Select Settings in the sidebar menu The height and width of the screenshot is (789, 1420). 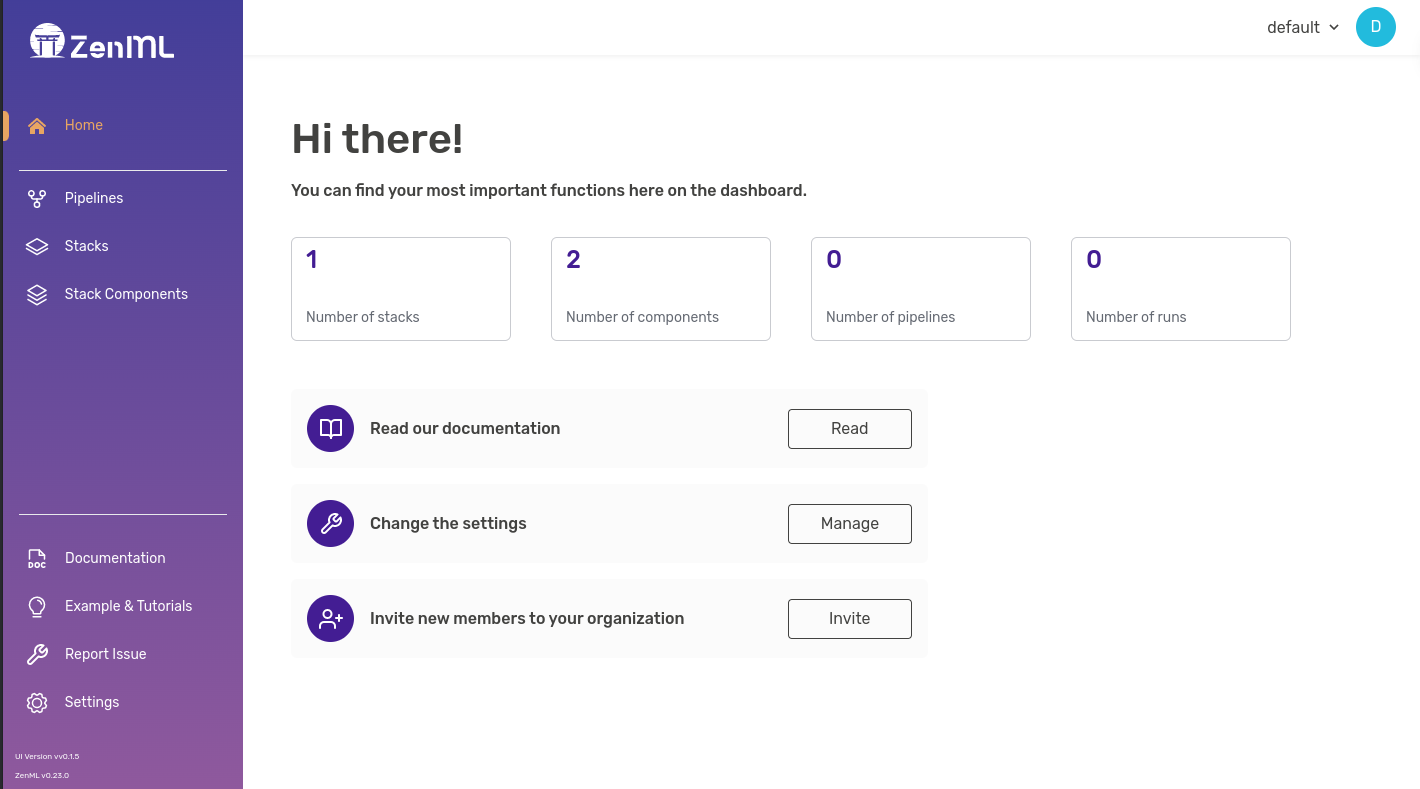(91, 702)
